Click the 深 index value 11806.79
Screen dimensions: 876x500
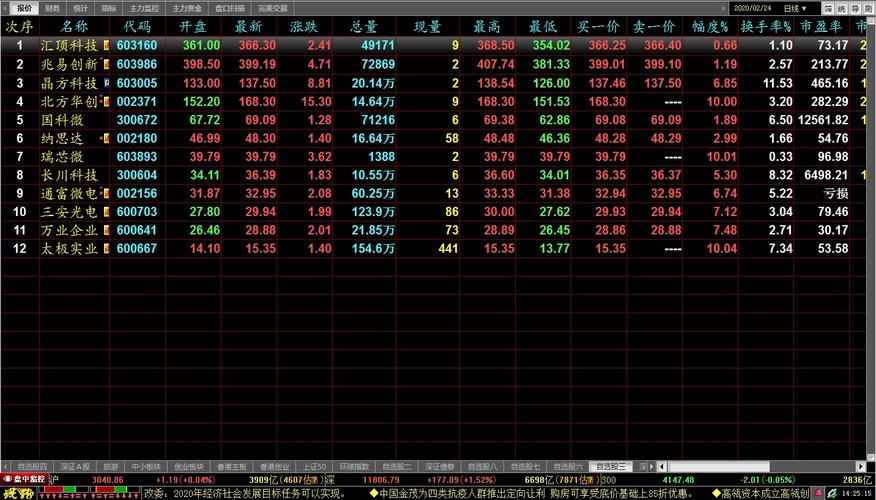click(x=381, y=480)
